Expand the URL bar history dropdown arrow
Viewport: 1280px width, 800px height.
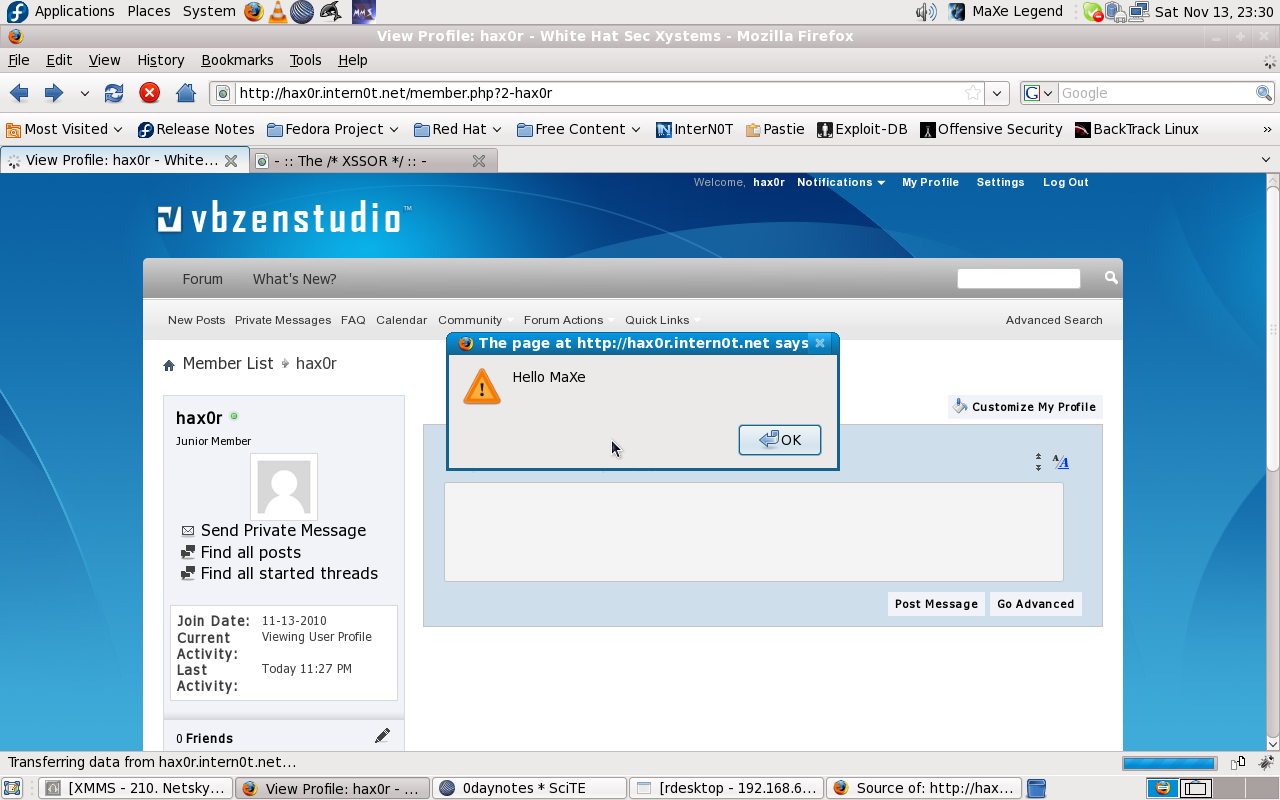996,93
